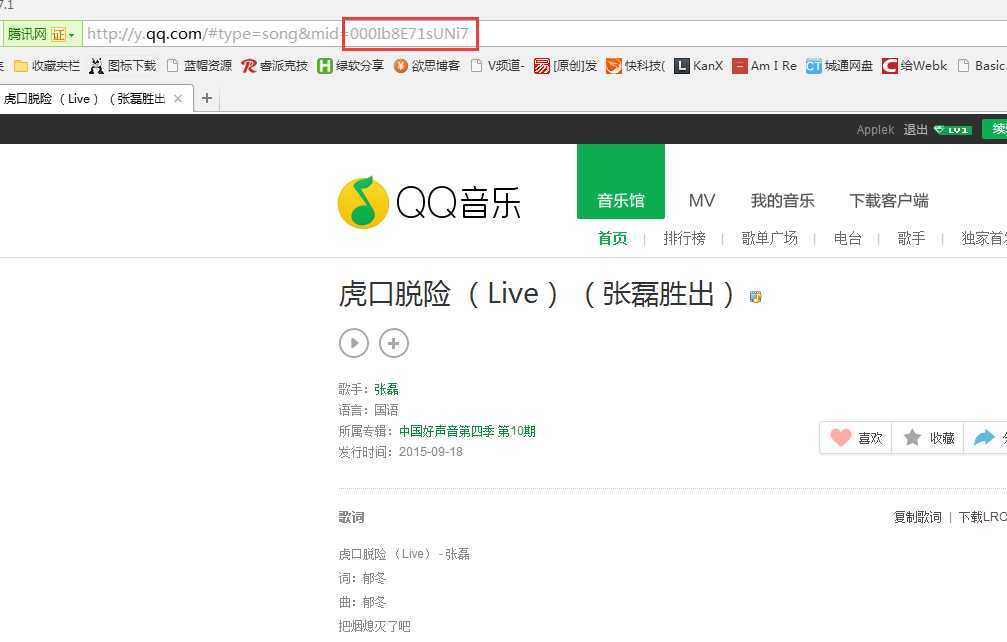Open the 腾讯网 site certificate dropdown
The height and width of the screenshot is (642, 1007).
(x=41, y=34)
